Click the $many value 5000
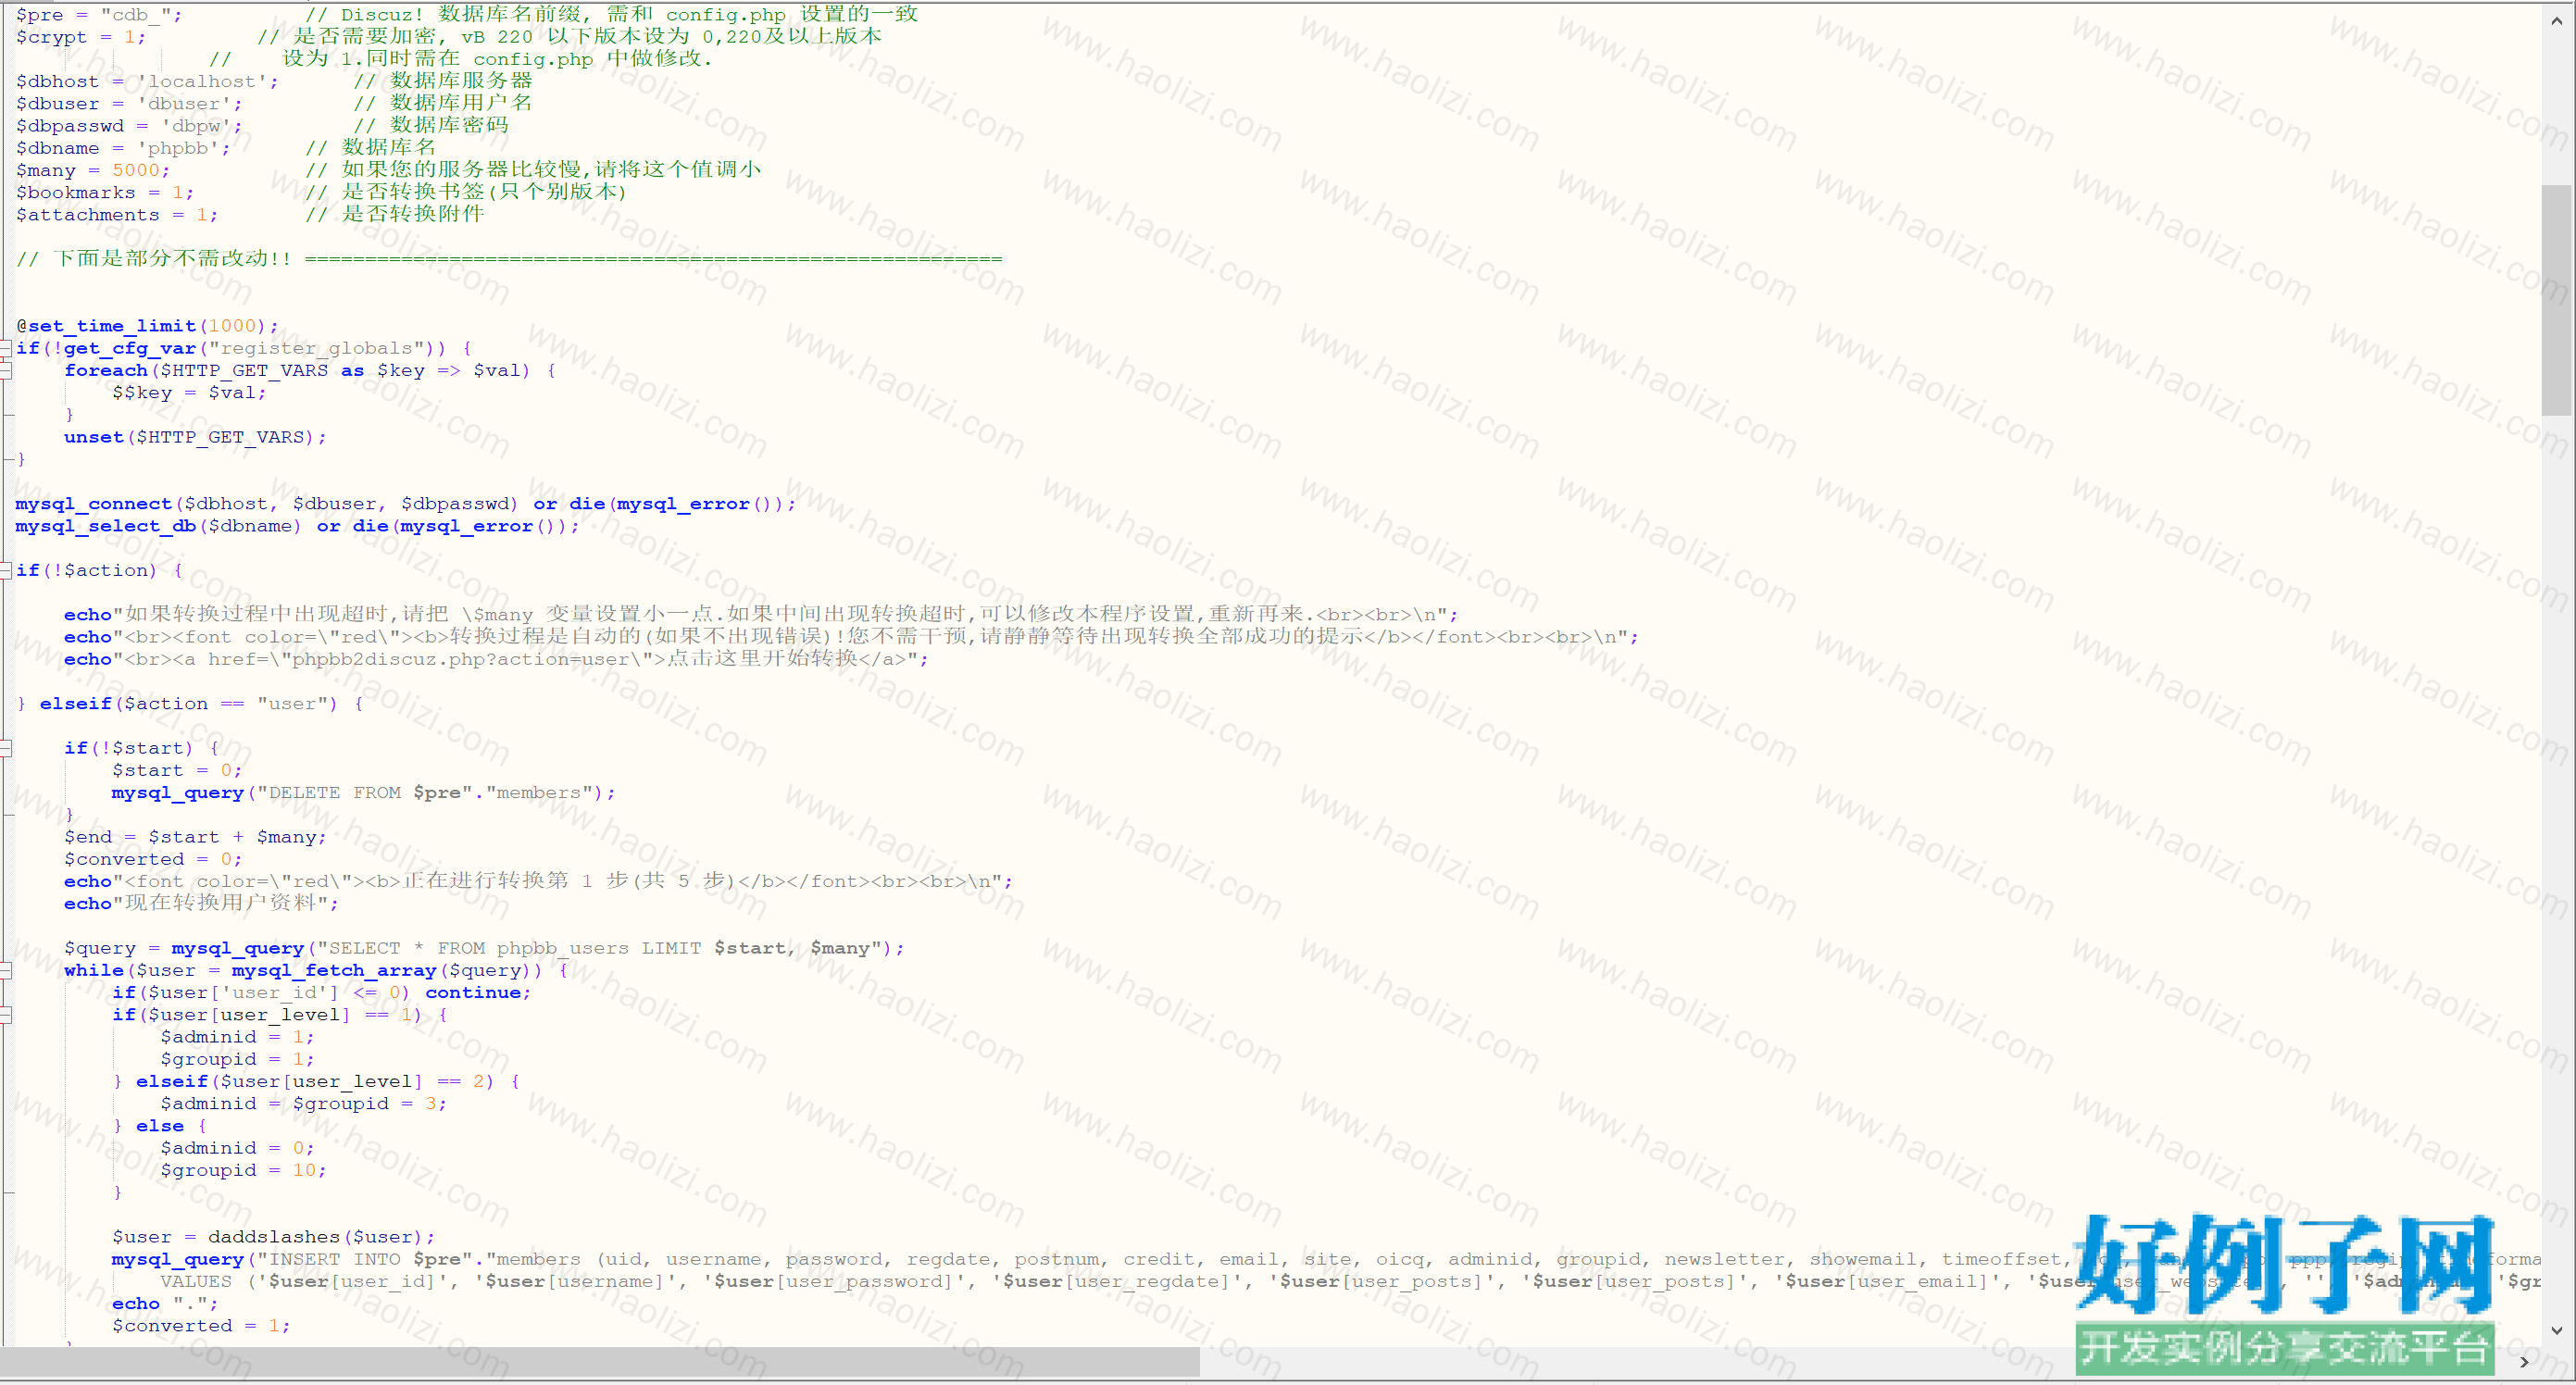2576x1385 pixels. click(136, 170)
